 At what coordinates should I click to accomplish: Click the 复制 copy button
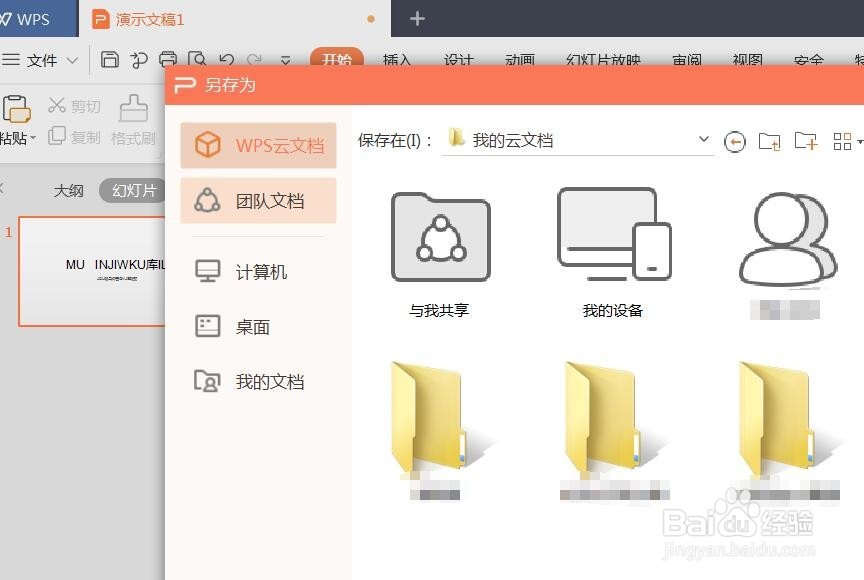[74, 136]
